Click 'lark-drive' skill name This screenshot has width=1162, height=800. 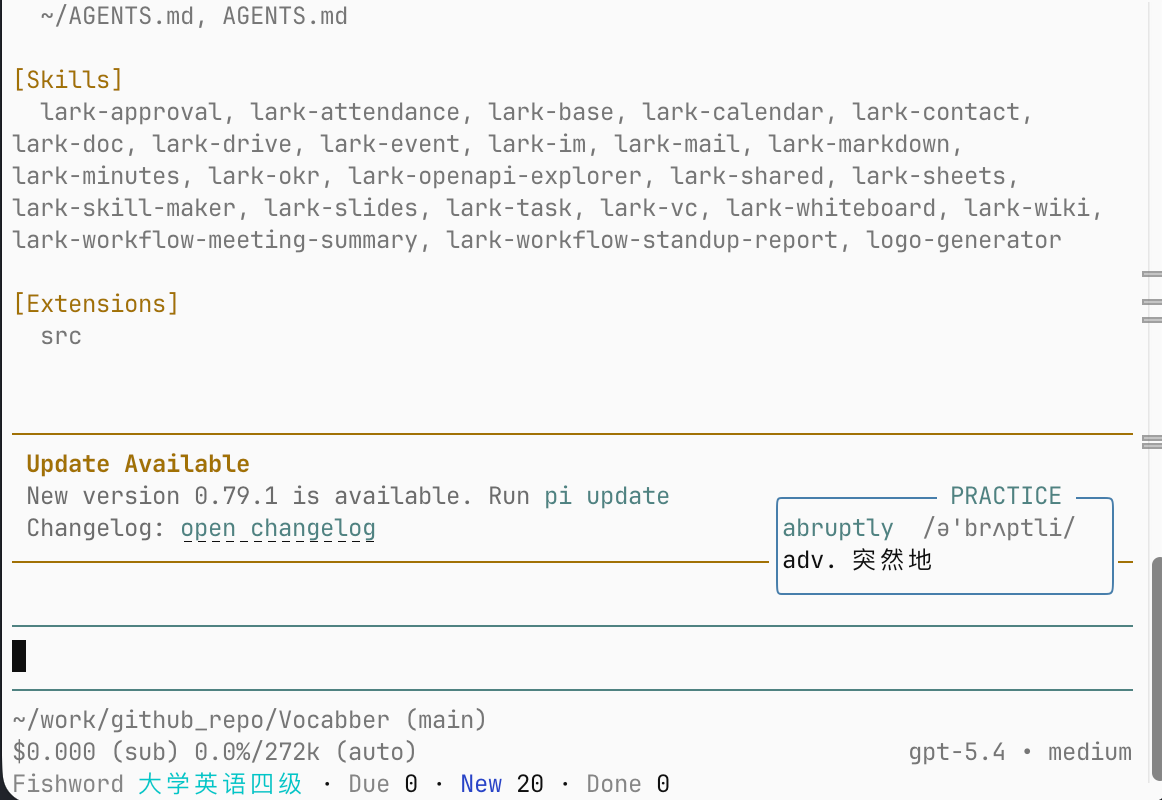click(x=222, y=144)
